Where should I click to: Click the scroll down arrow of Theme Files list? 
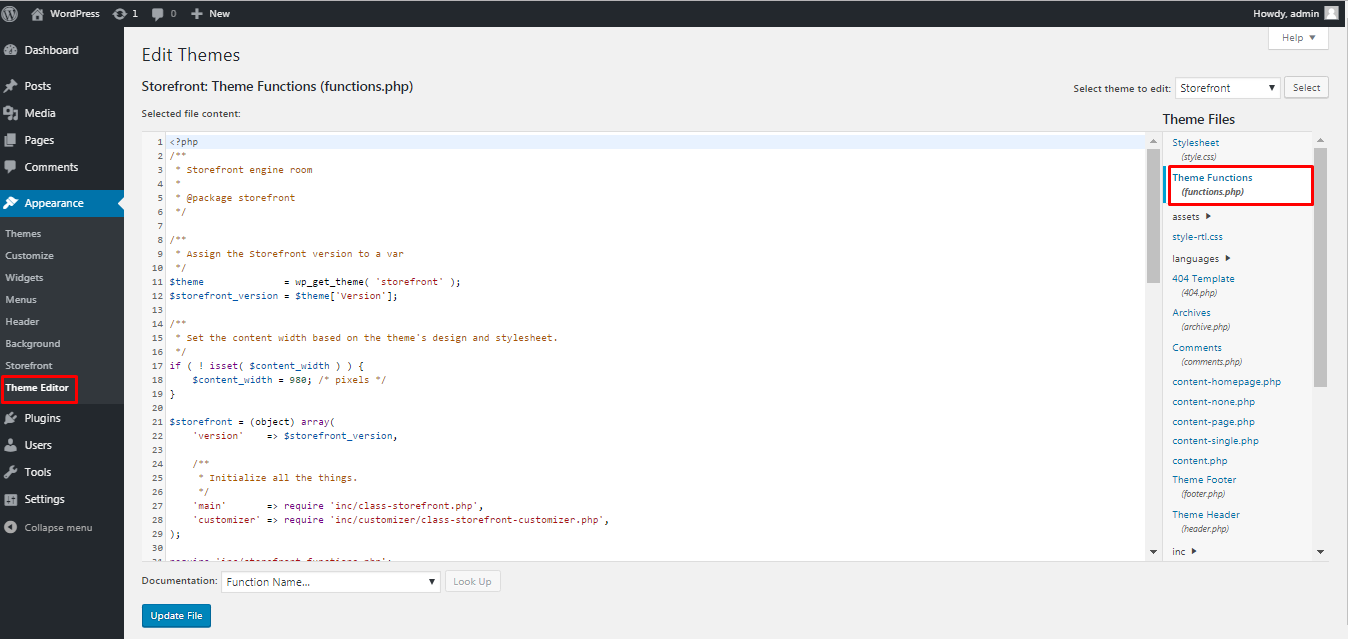pyautogui.click(x=1320, y=552)
